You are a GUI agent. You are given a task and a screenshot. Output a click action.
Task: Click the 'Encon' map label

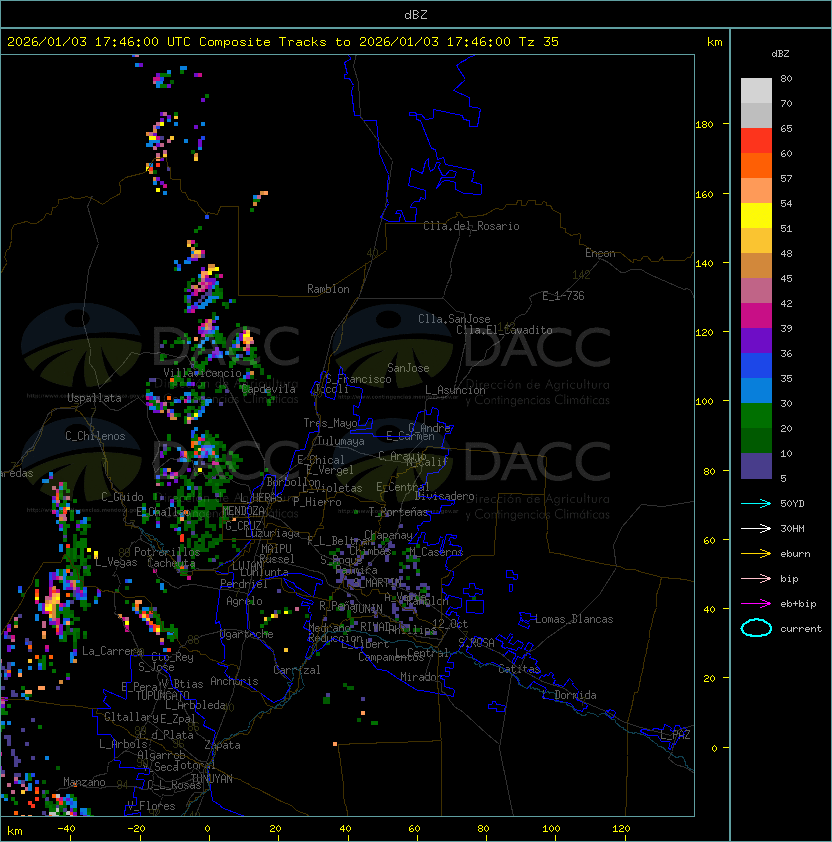point(600,253)
